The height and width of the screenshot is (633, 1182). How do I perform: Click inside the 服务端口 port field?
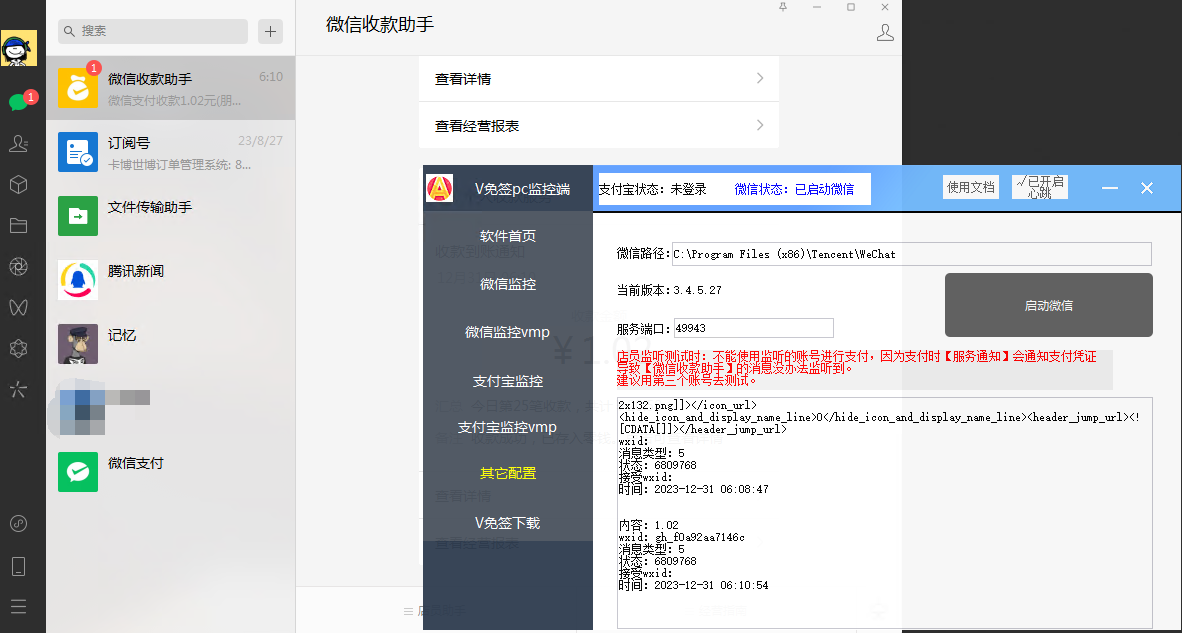[753, 327]
